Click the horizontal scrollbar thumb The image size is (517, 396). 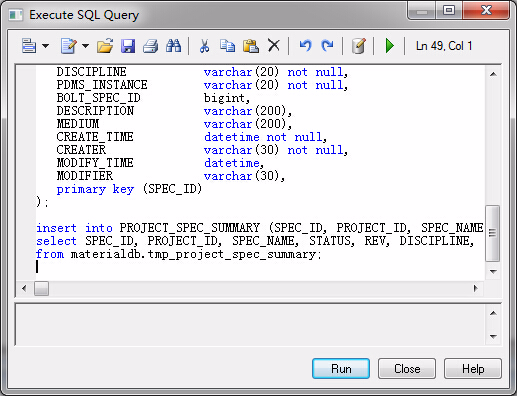pyautogui.click(x=41, y=288)
